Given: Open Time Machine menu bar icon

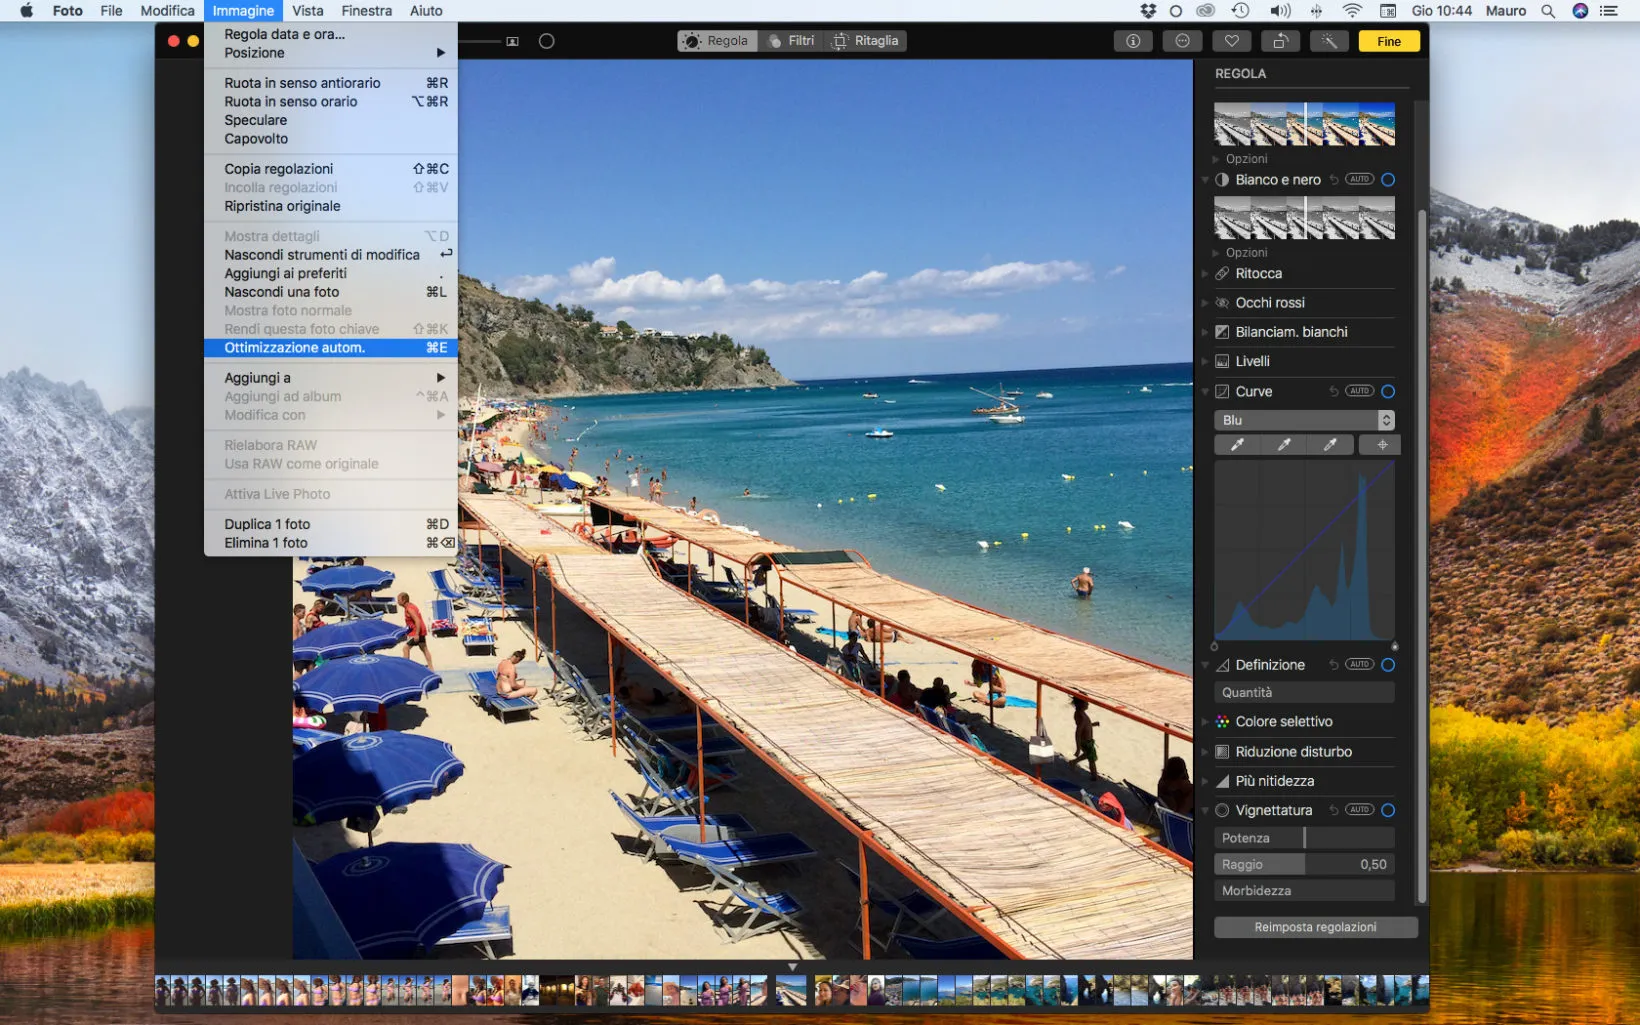Looking at the screenshot, I should 1240,11.
